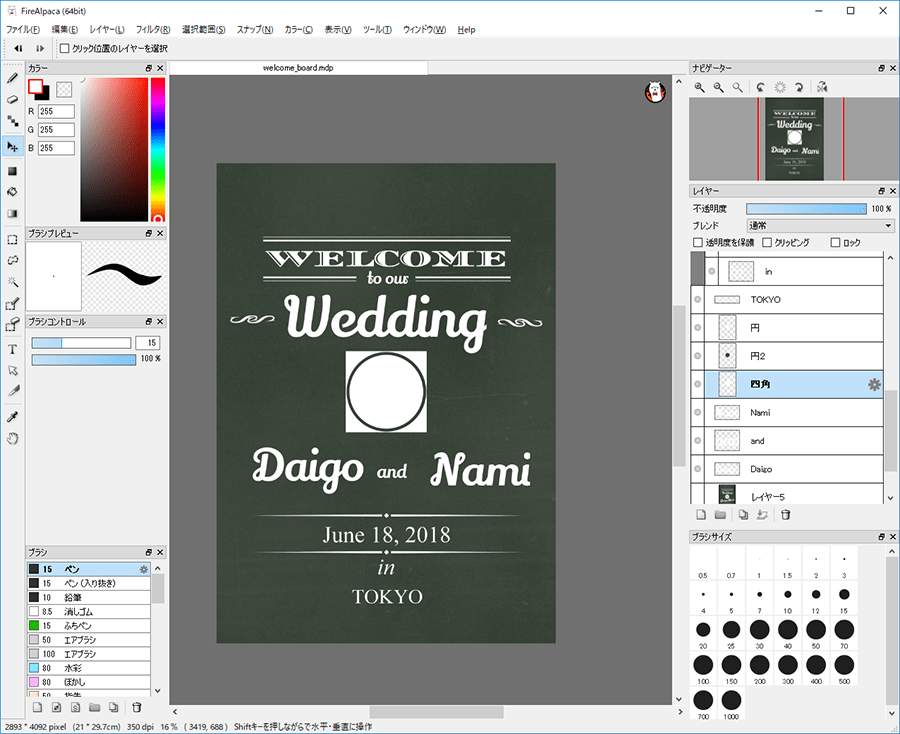This screenshot has width=900, height=734.
Task: Hide the TOKYO layer visibility dot
Action: [x=697, y=300]
